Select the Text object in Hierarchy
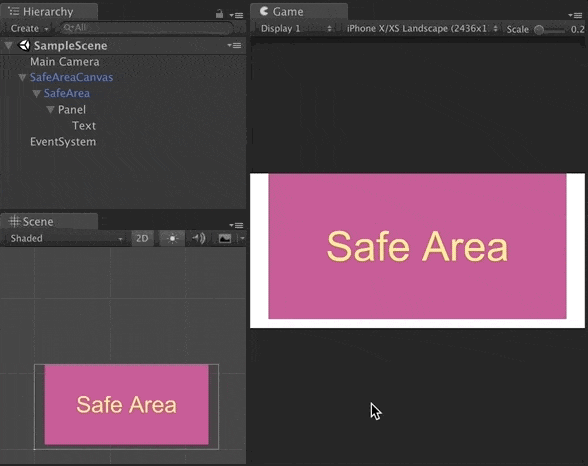The width and height of the screenshot is (588, 466). [x=84, y=126]
